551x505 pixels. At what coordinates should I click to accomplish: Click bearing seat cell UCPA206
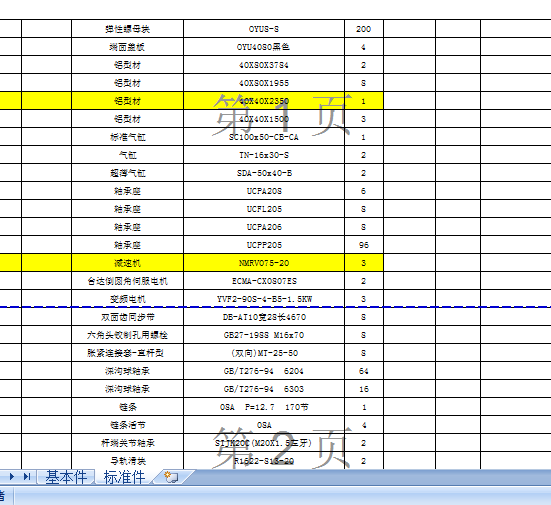click(264, 227)
